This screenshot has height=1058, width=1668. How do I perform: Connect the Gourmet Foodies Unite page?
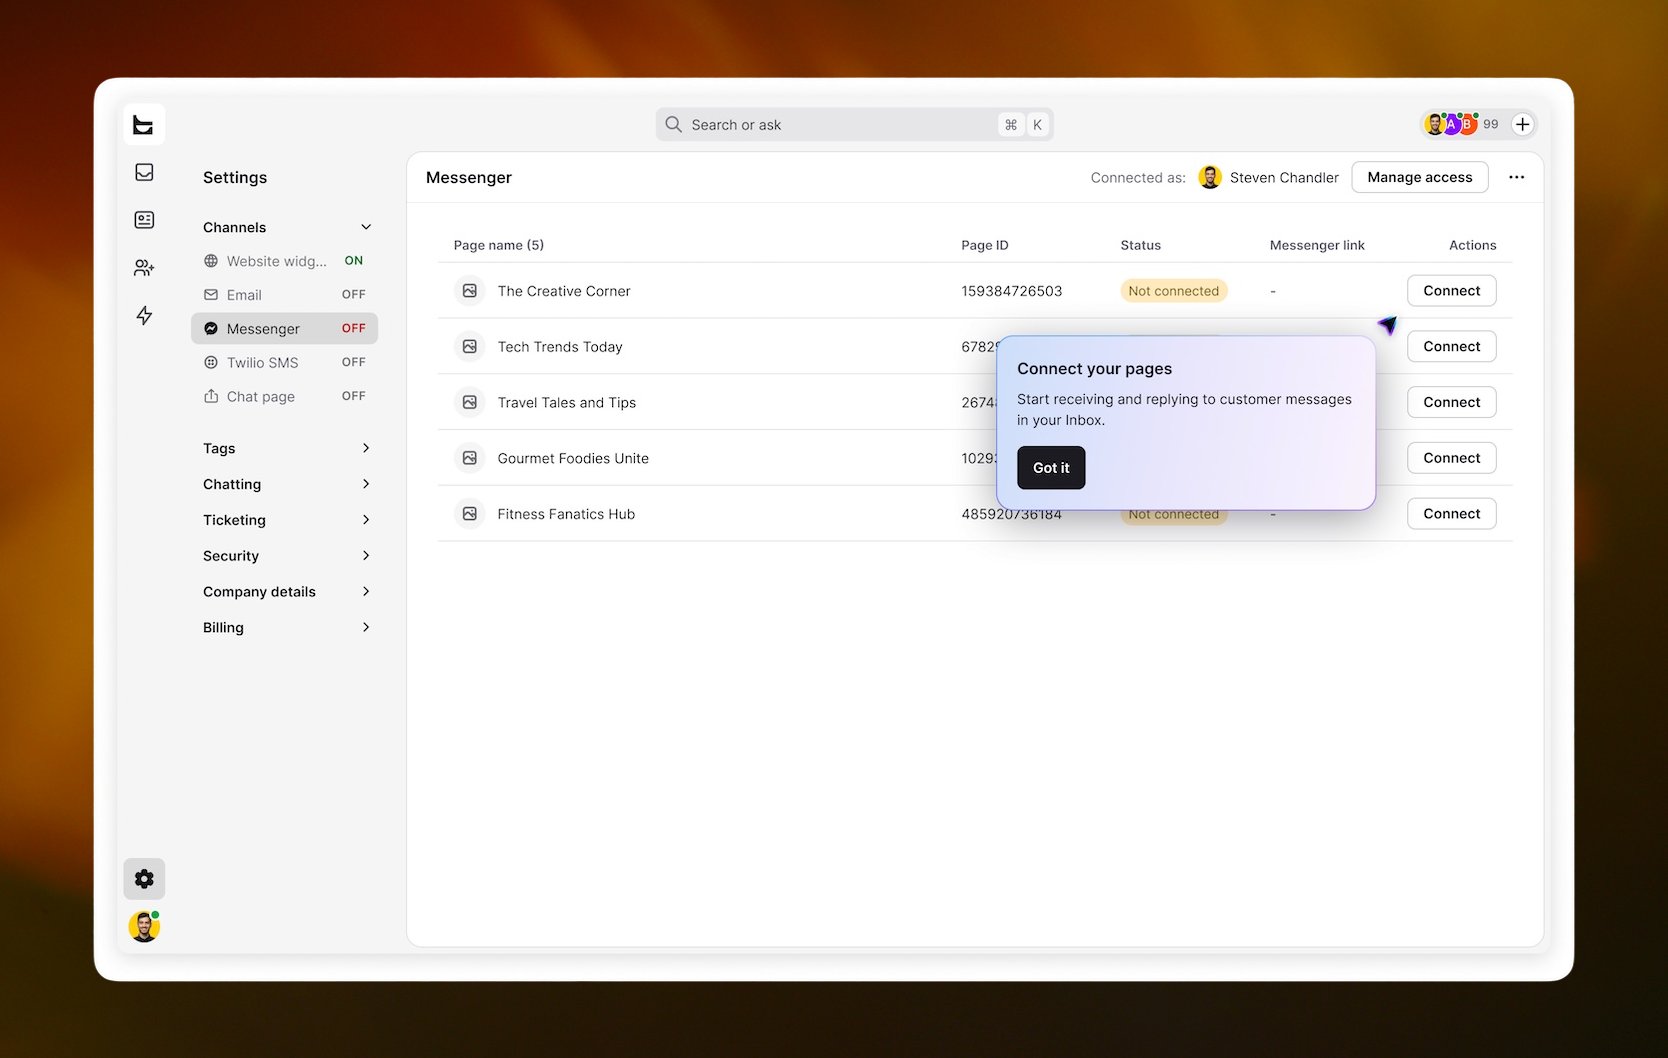point(1451,458)
